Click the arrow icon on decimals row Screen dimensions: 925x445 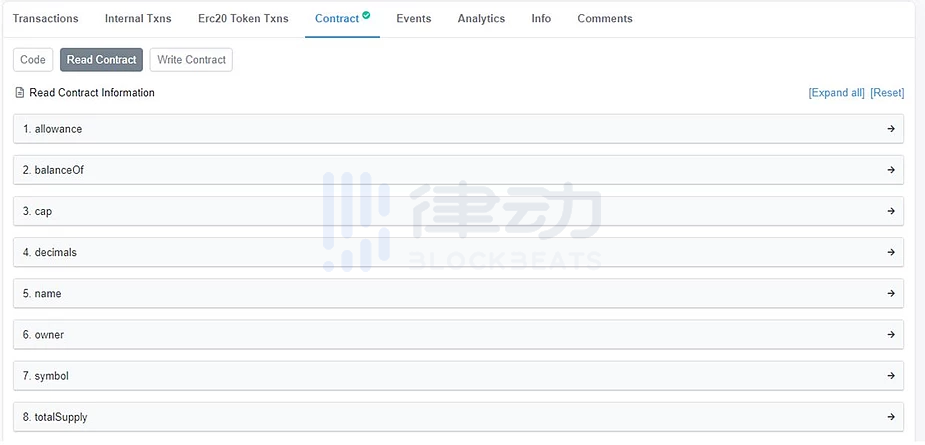pos(890,252)
